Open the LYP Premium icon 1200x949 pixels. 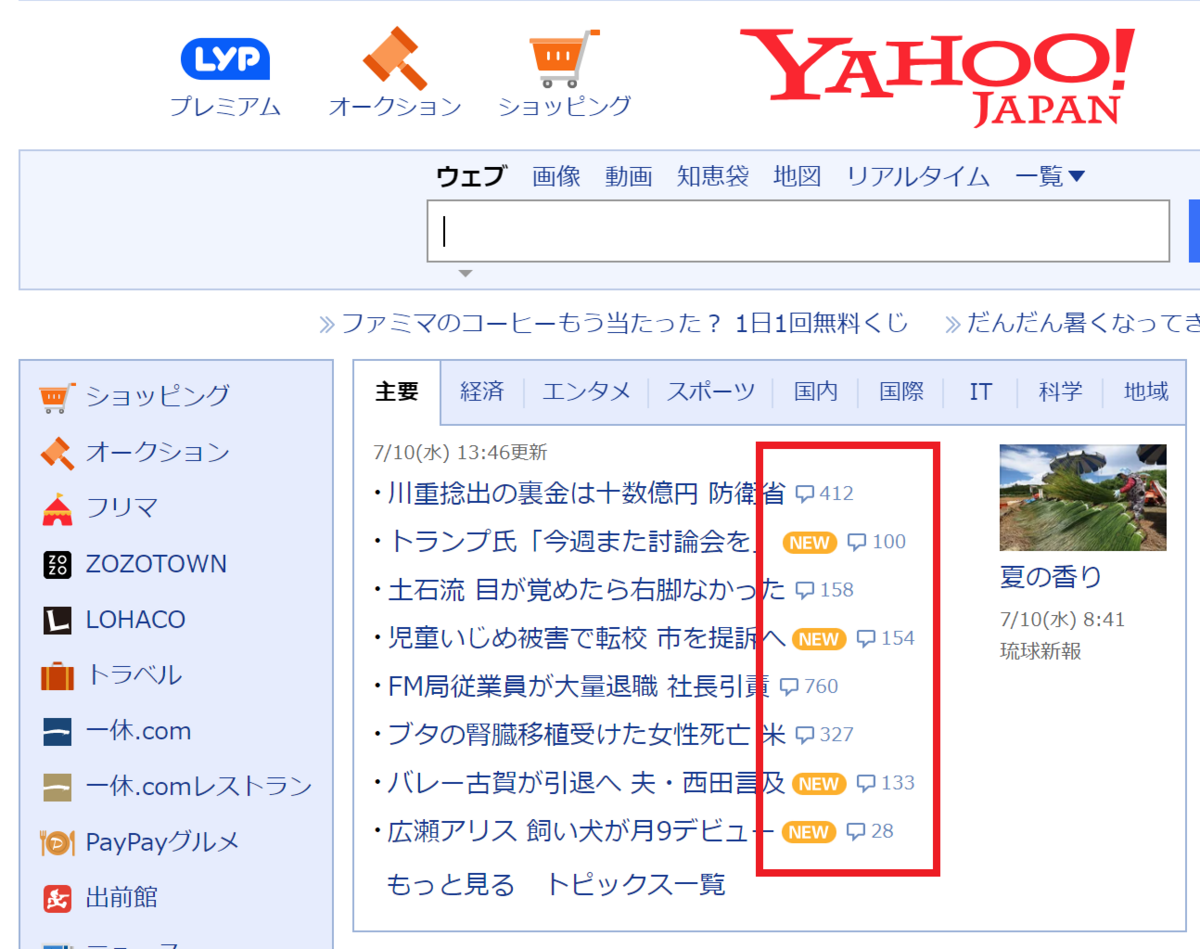tap(225, 59)
